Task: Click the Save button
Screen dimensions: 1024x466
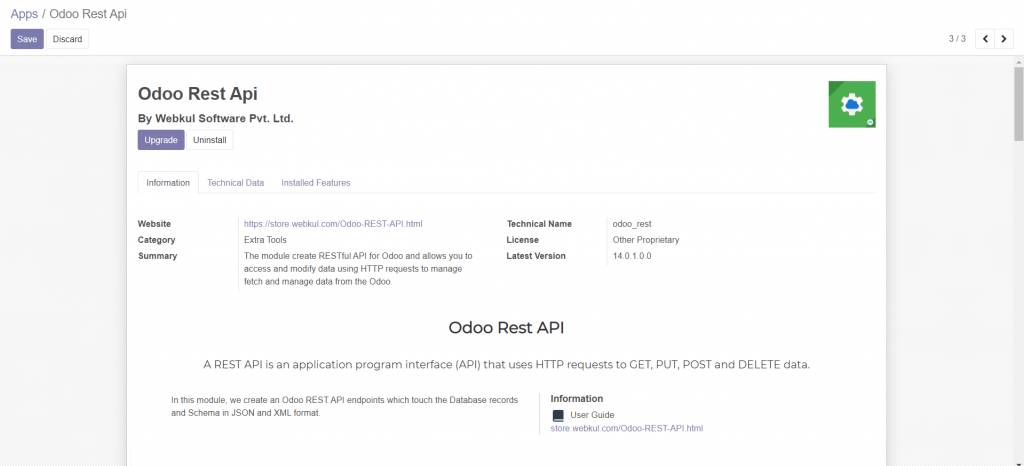Action: pyautogui.click(x=27, y=39)
